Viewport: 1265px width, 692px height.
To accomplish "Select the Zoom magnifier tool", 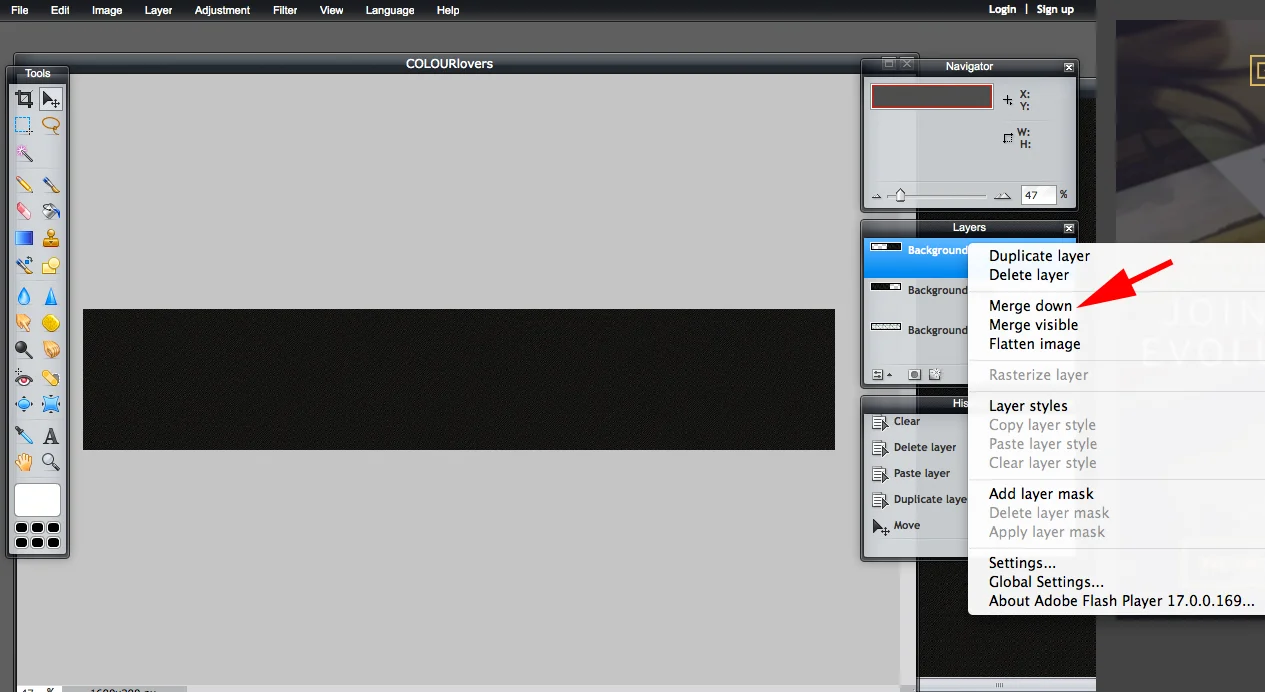I will click(x=51, y=462).
